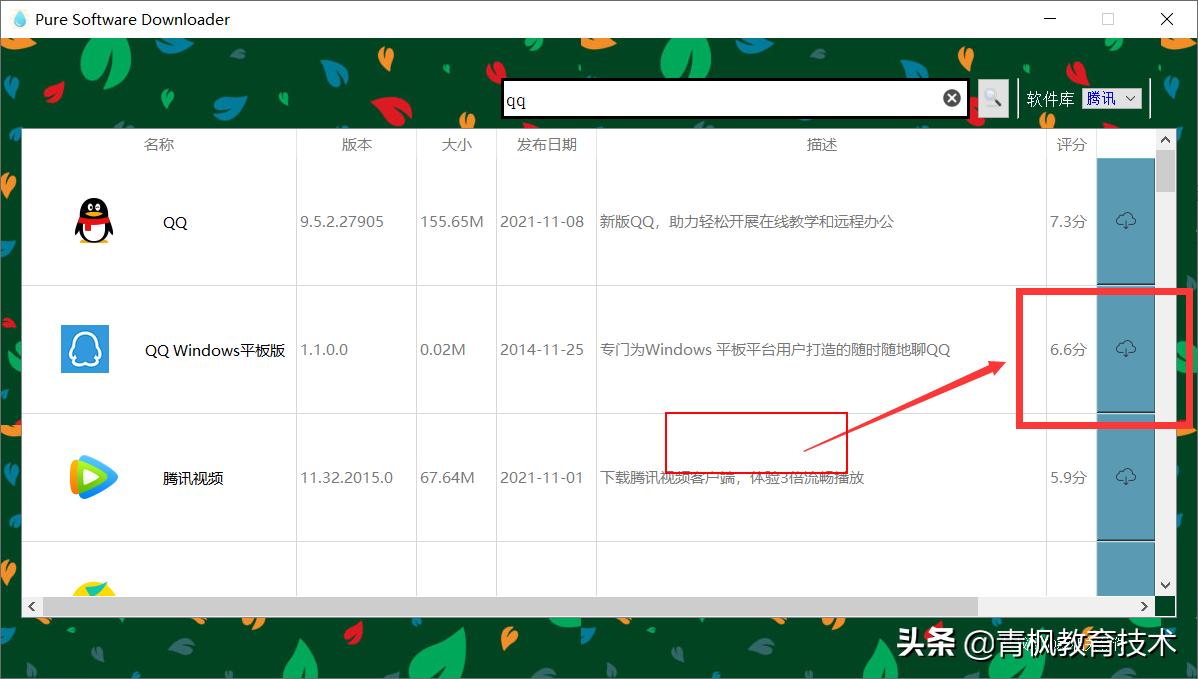Open the 软件库 腾讯 dropdown

click(x=1112, y=99)
